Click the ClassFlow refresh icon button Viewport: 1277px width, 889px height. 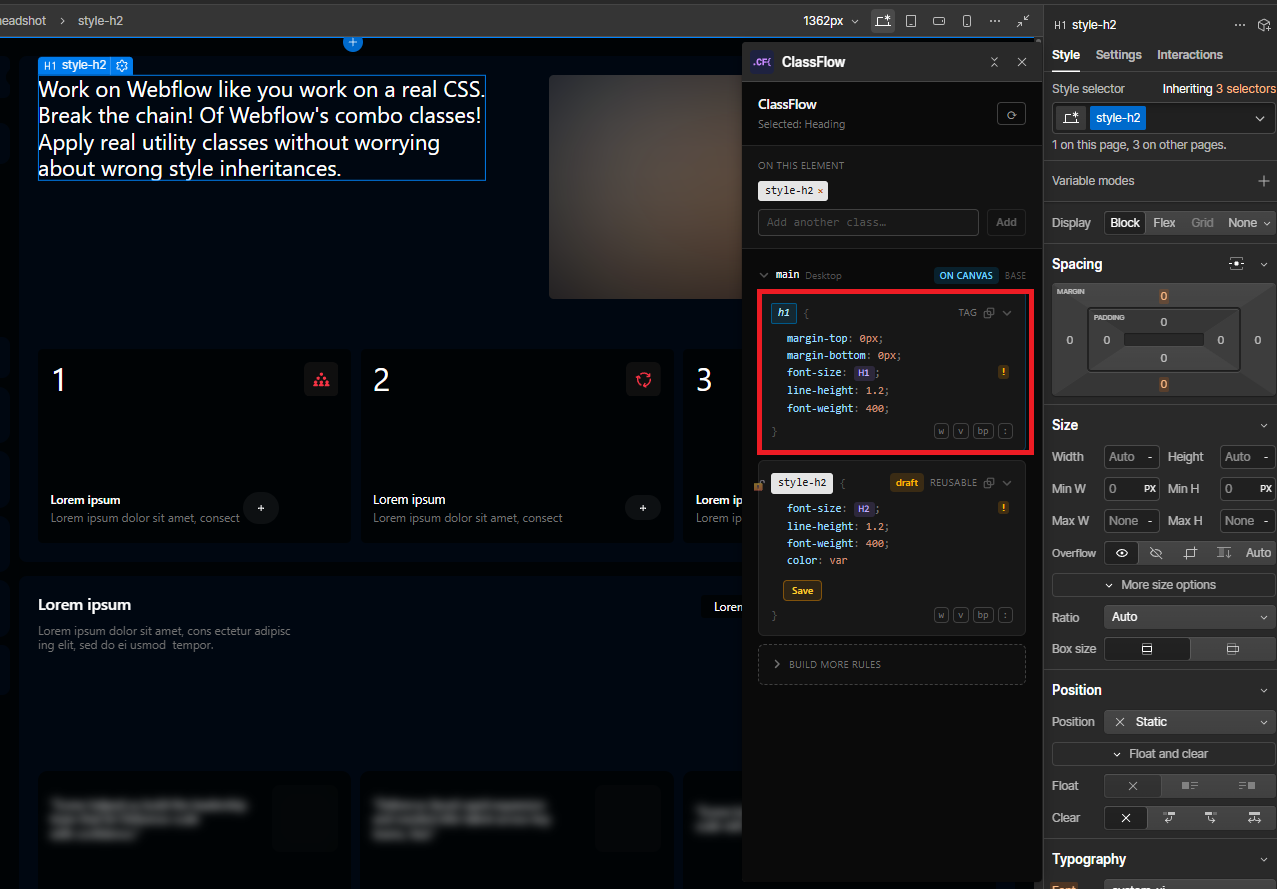[x=1011, y=114]
